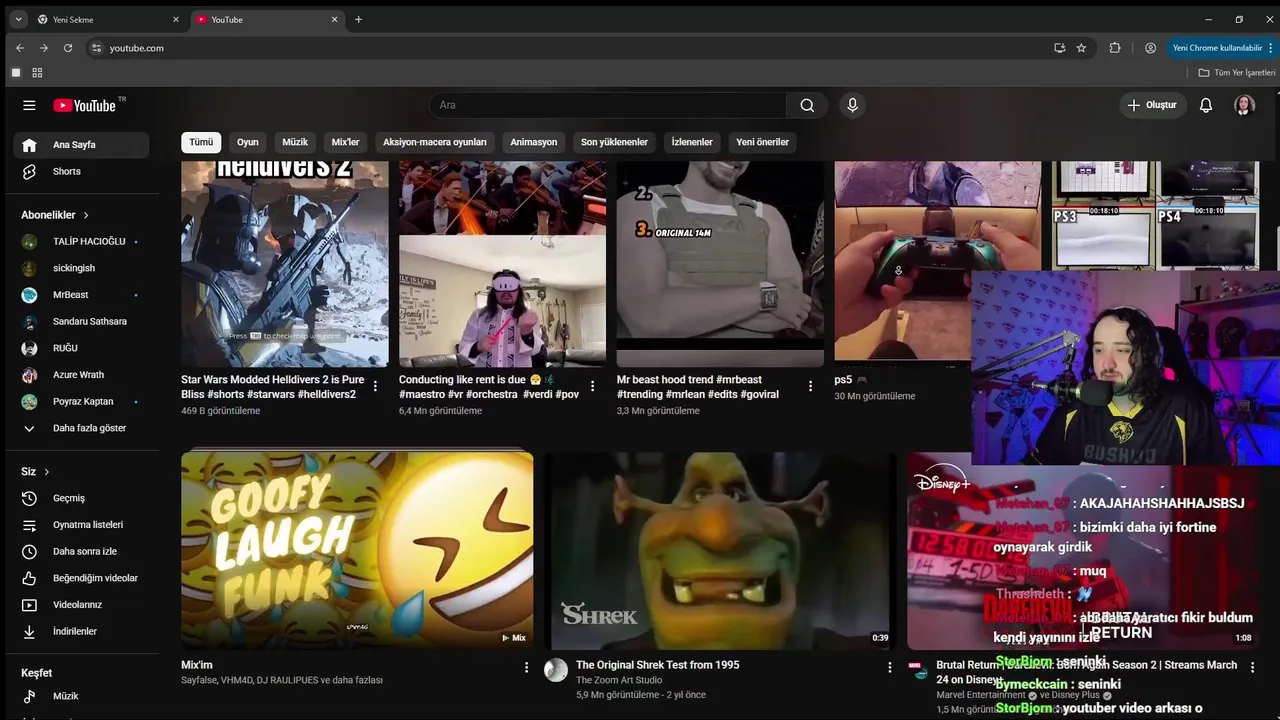The height and width of the screenshot is (720, 1280).
Task: Select the Son yüklenenler chip
Action: tap(614, 142)
